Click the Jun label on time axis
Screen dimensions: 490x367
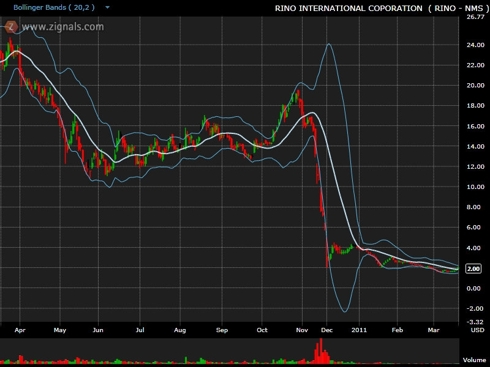point(98,330)
